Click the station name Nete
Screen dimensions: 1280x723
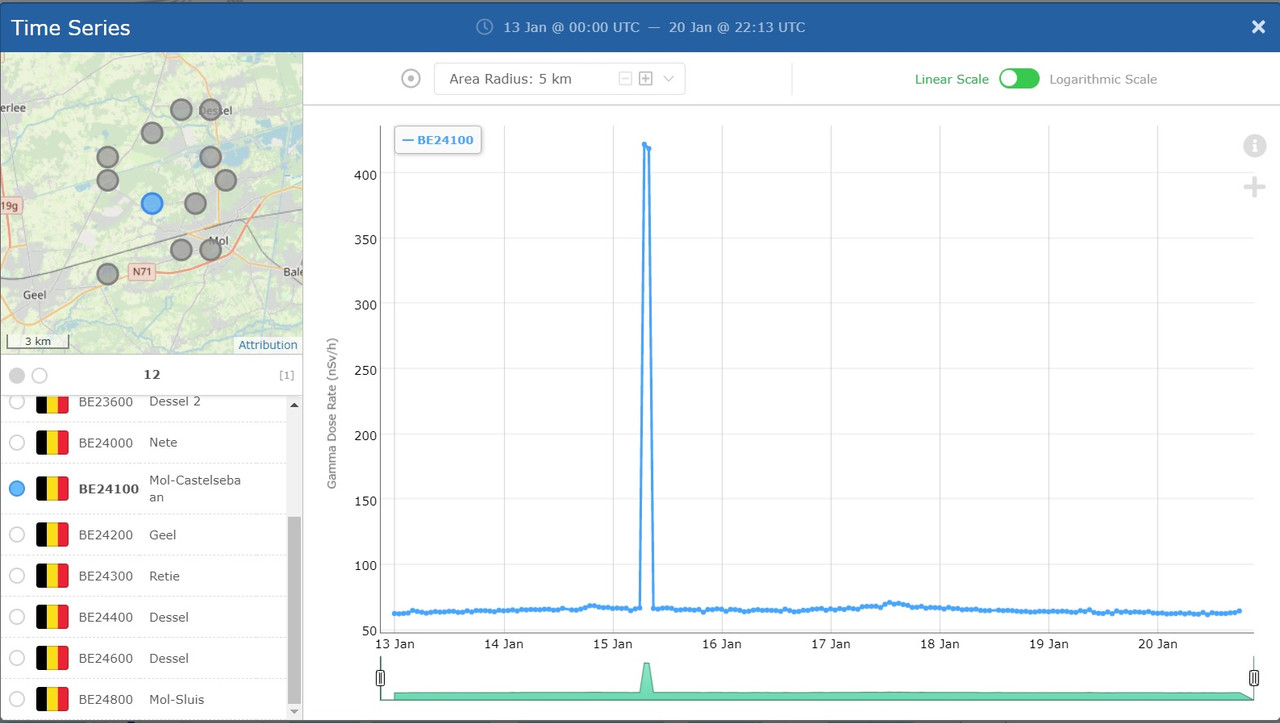pyautogui.click(x=163, y=443)
